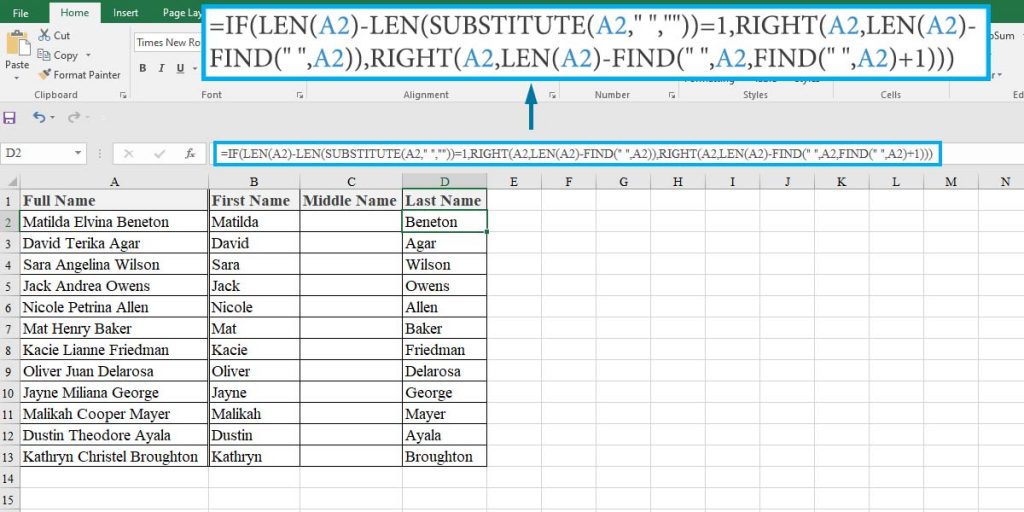
Task: Save the workbook with the floppy icon
Action: point(10,118)
